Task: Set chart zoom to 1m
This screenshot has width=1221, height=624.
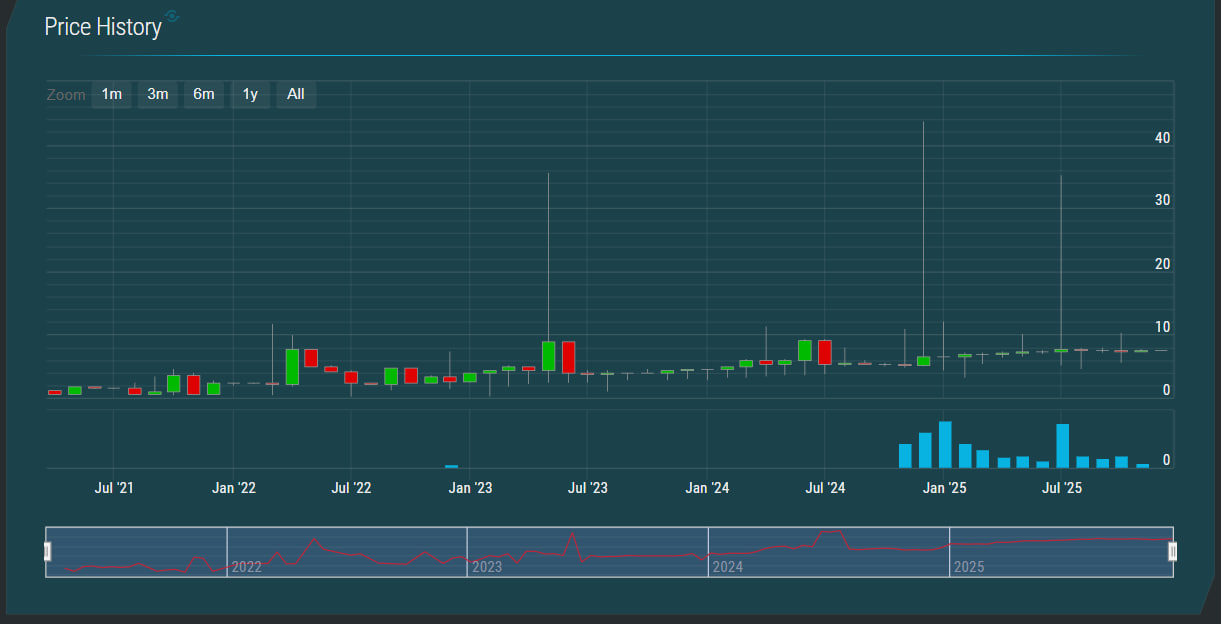Action: click(111, 94)
